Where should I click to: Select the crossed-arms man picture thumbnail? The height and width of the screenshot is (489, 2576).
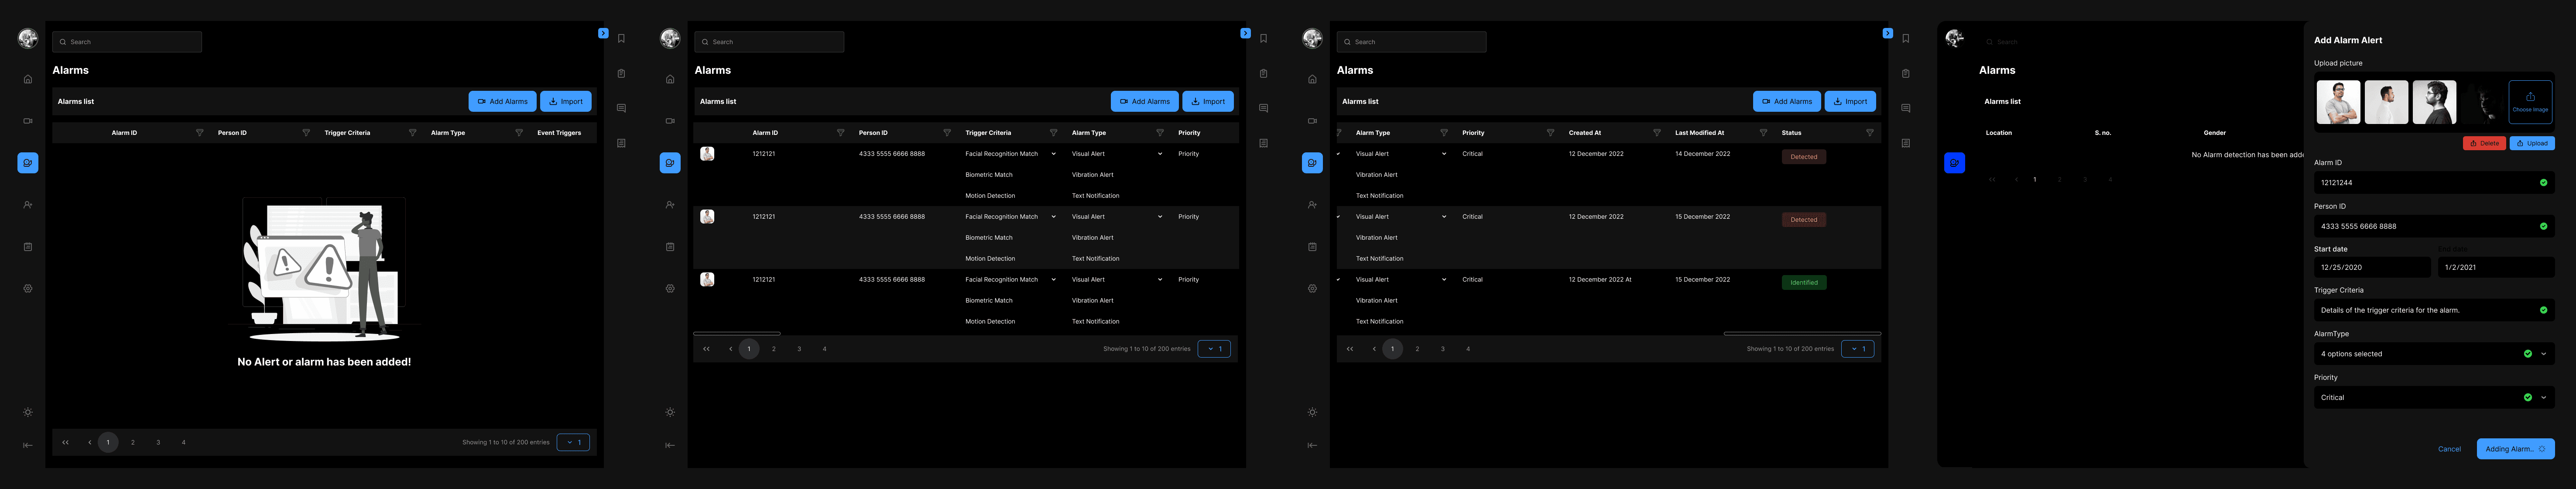click(x=2338, y=102)
